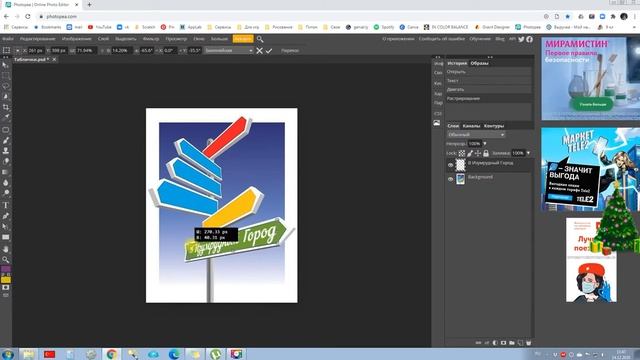Select the Magic Wand tool
The image size is (640, 360).
pyautogui.click(x=6, y=97)
